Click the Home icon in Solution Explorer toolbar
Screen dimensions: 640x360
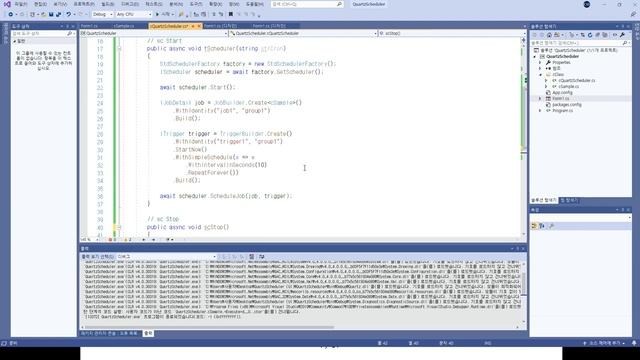(x=549, y=35)
